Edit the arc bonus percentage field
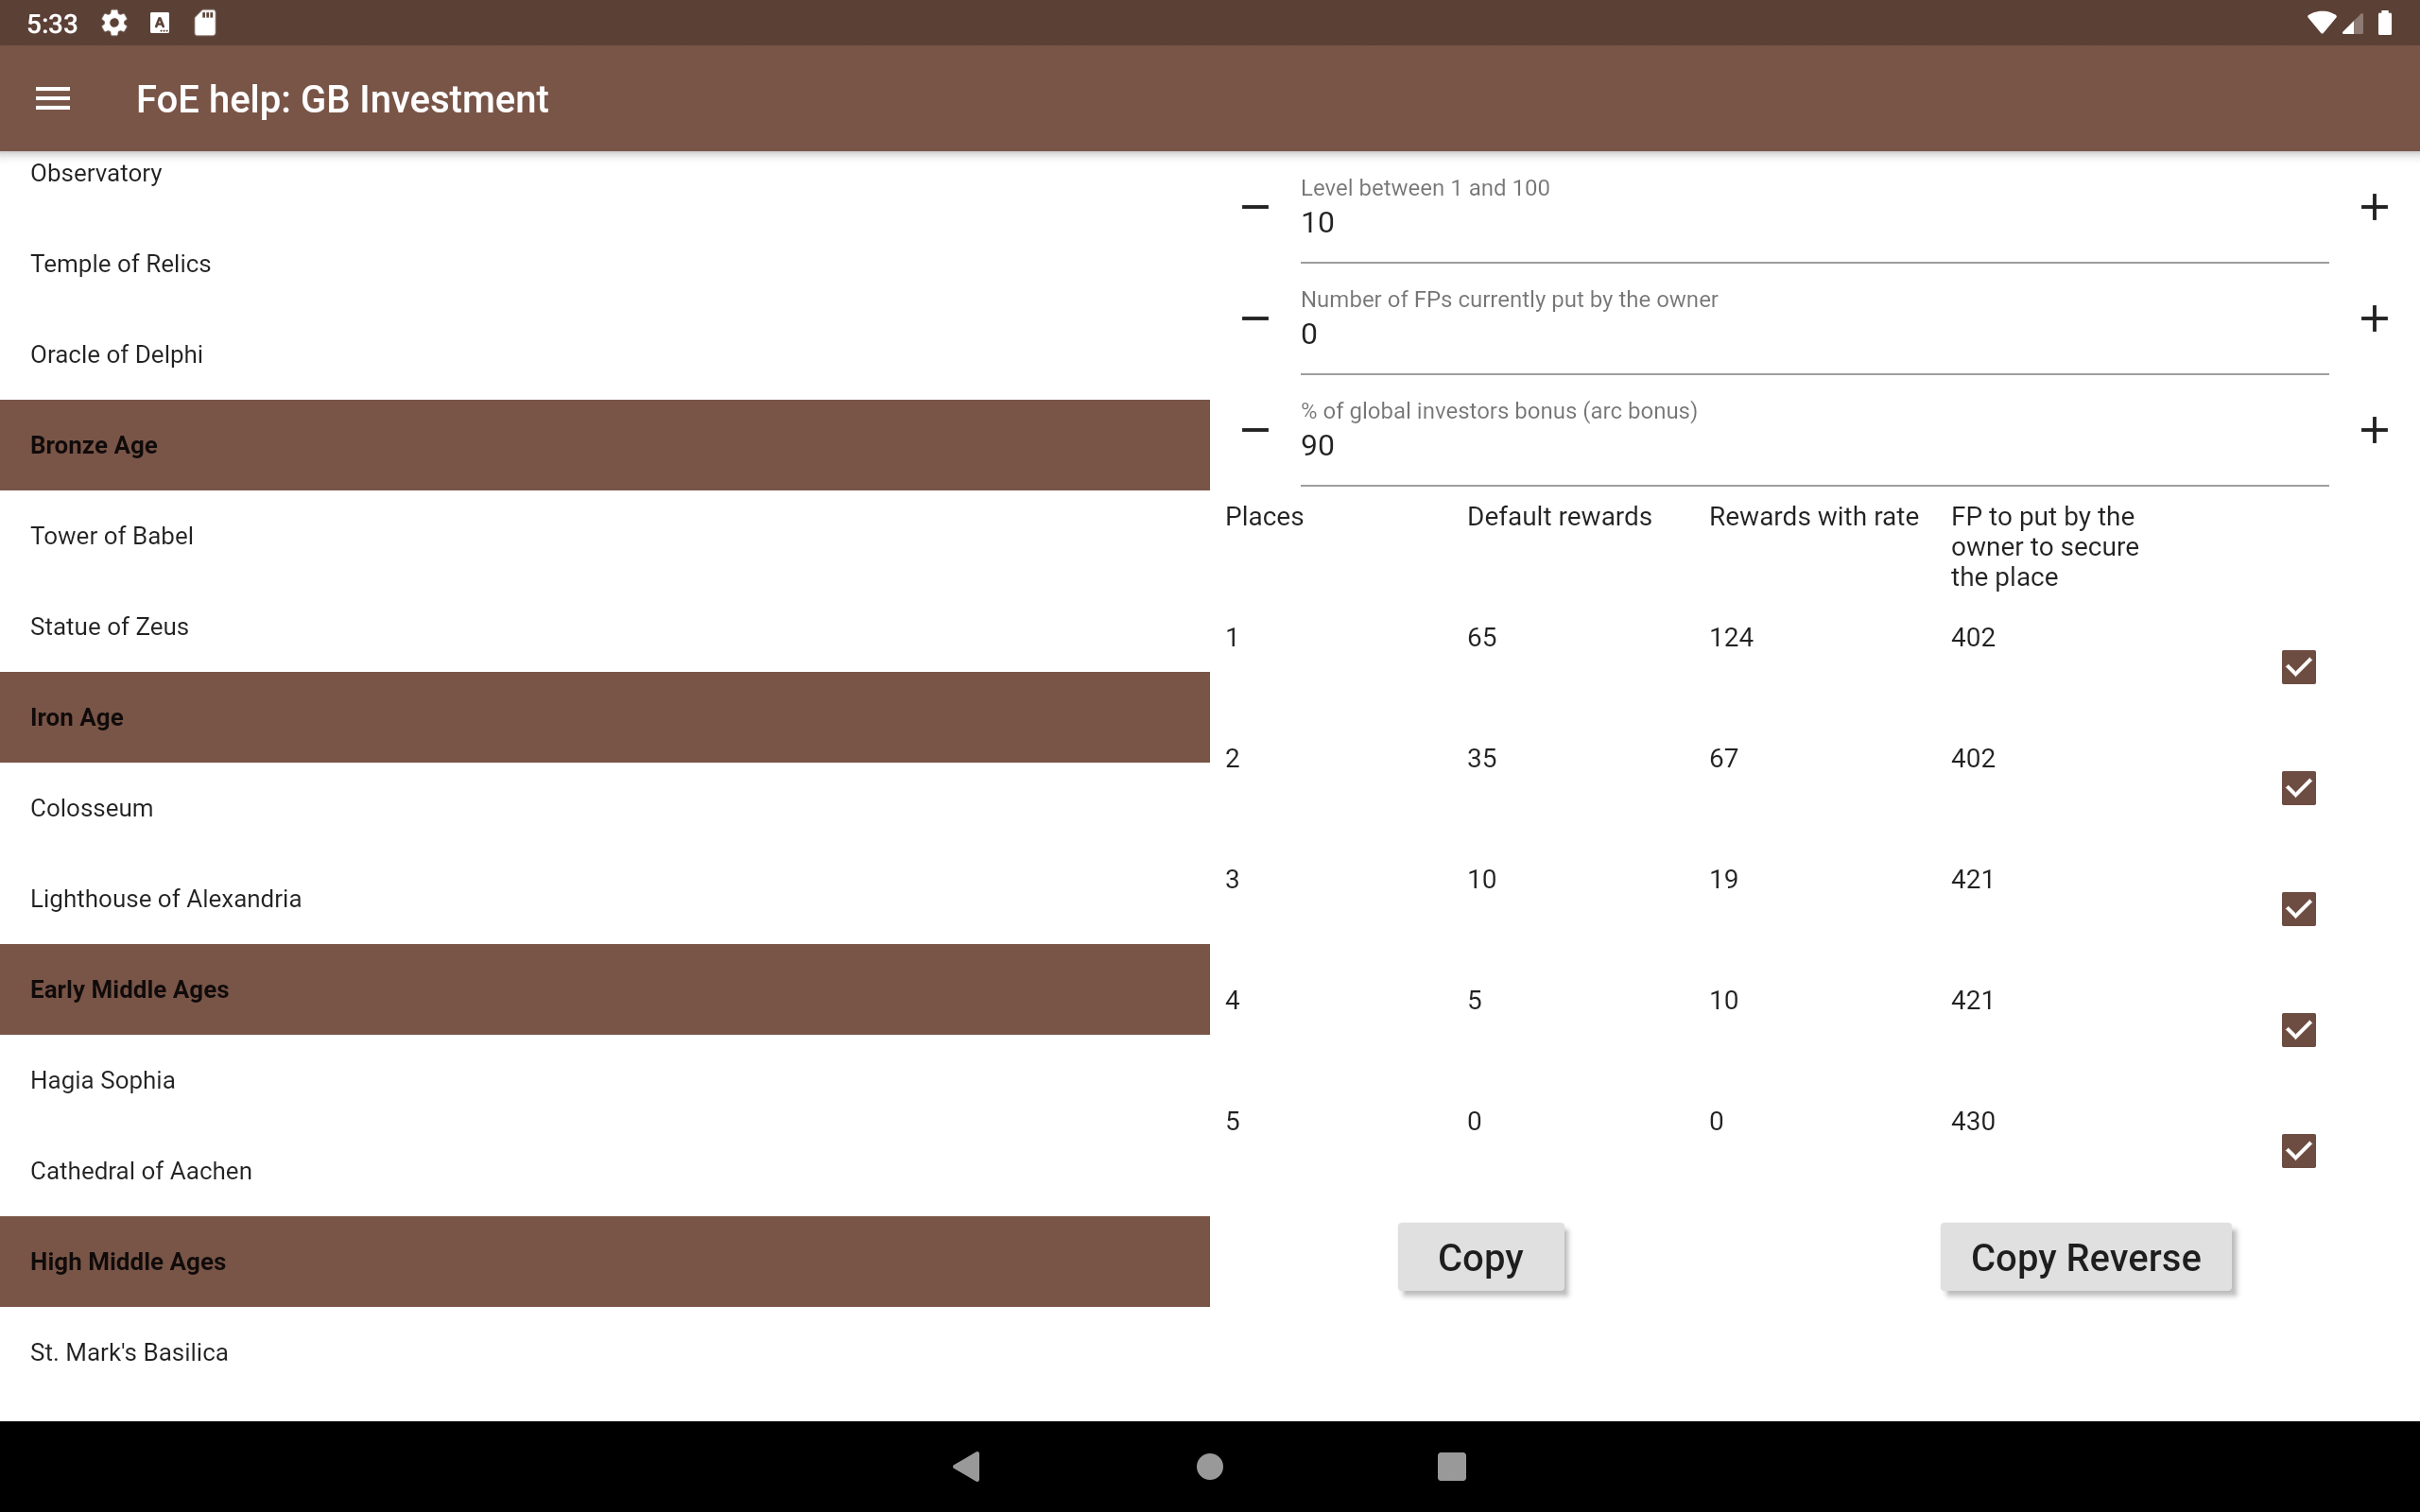Viewport: 2420px width, 1512px height. coord(1812,445)
